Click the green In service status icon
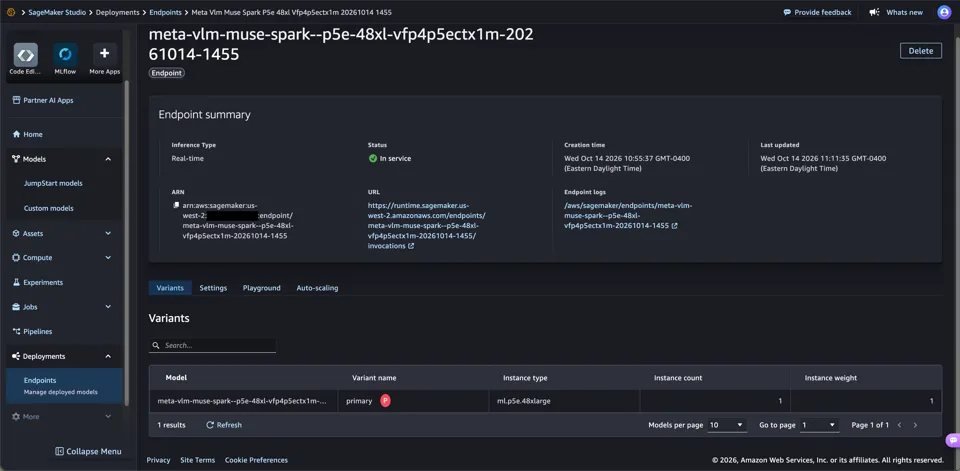 pyautogui.click(x=373, y=158)
